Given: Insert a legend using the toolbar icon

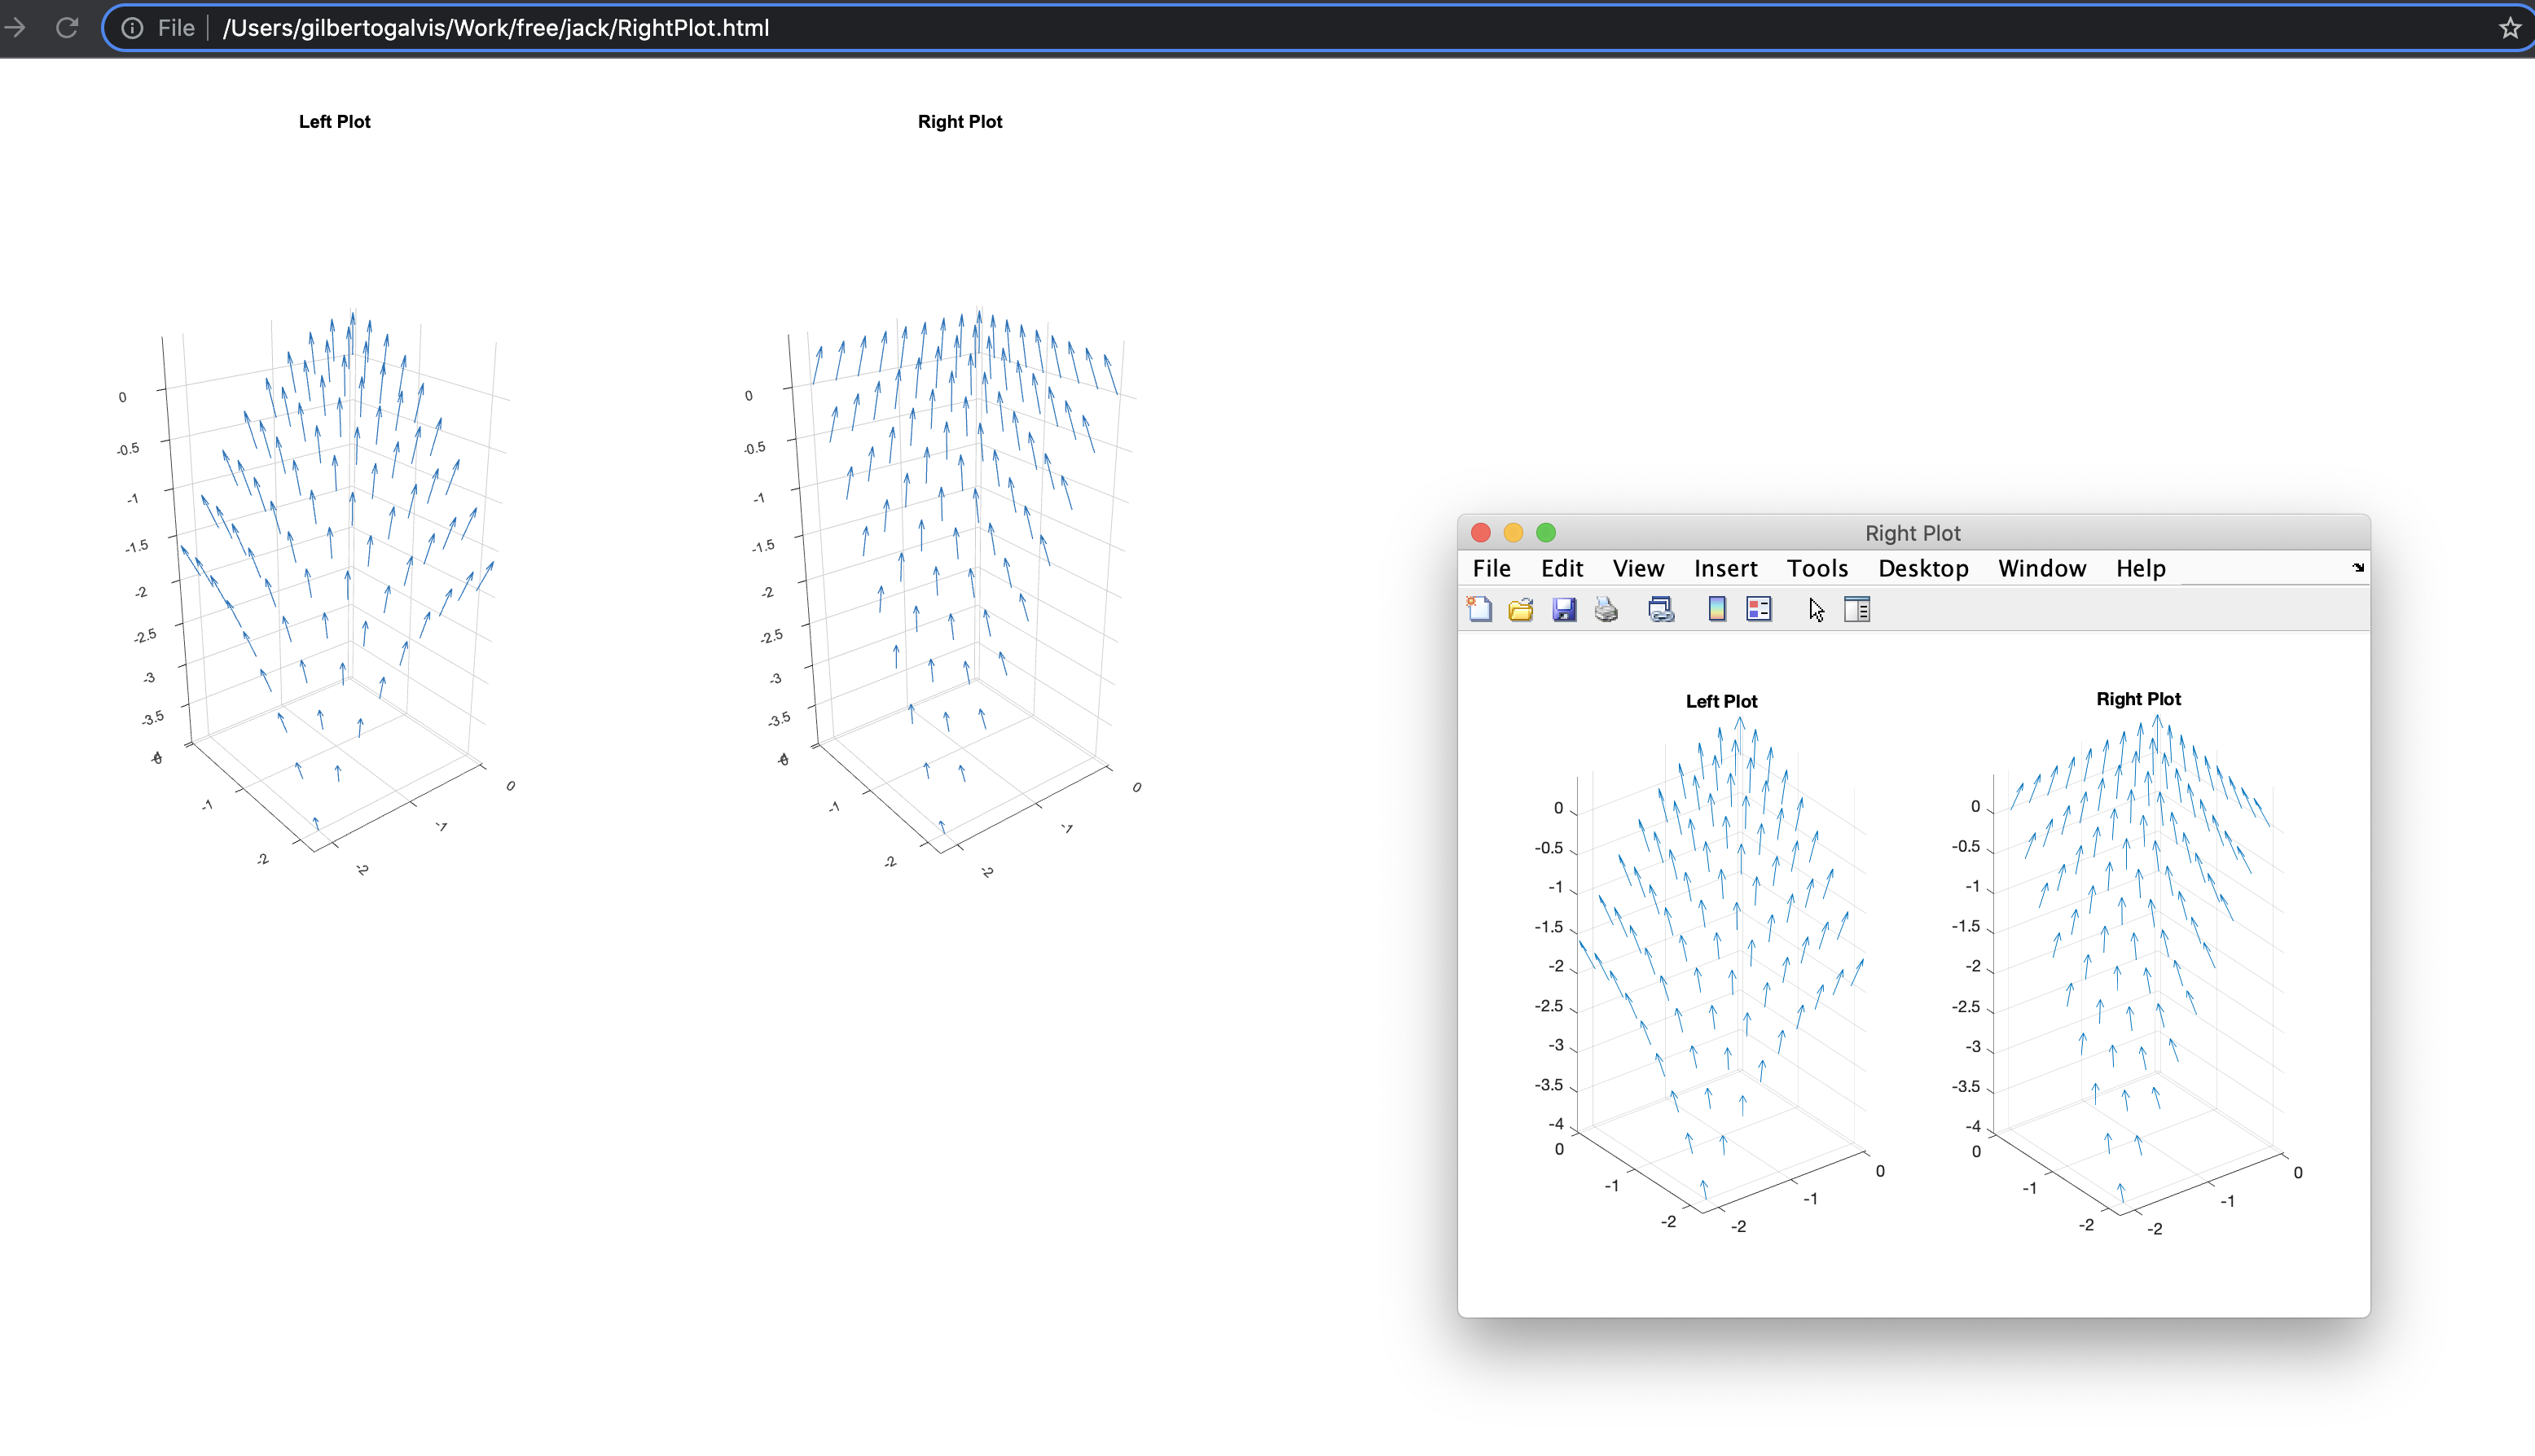Looking at the screenshot, I should tap(1759, 609).
